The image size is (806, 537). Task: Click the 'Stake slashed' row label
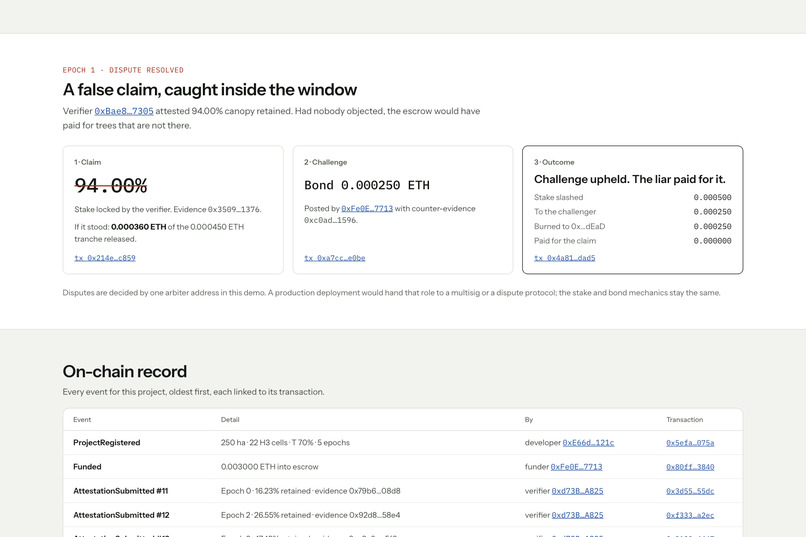(x=558, y=197)
